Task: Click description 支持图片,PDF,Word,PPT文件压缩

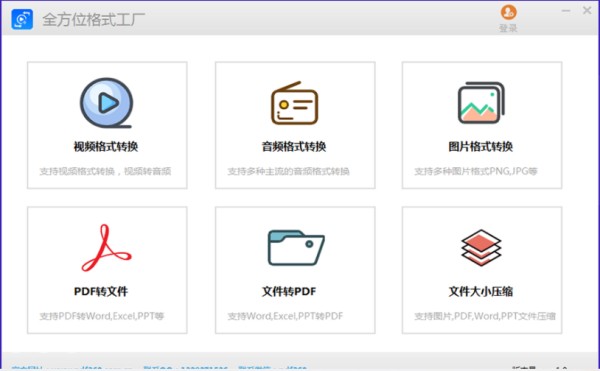Action: coord(485,316)
